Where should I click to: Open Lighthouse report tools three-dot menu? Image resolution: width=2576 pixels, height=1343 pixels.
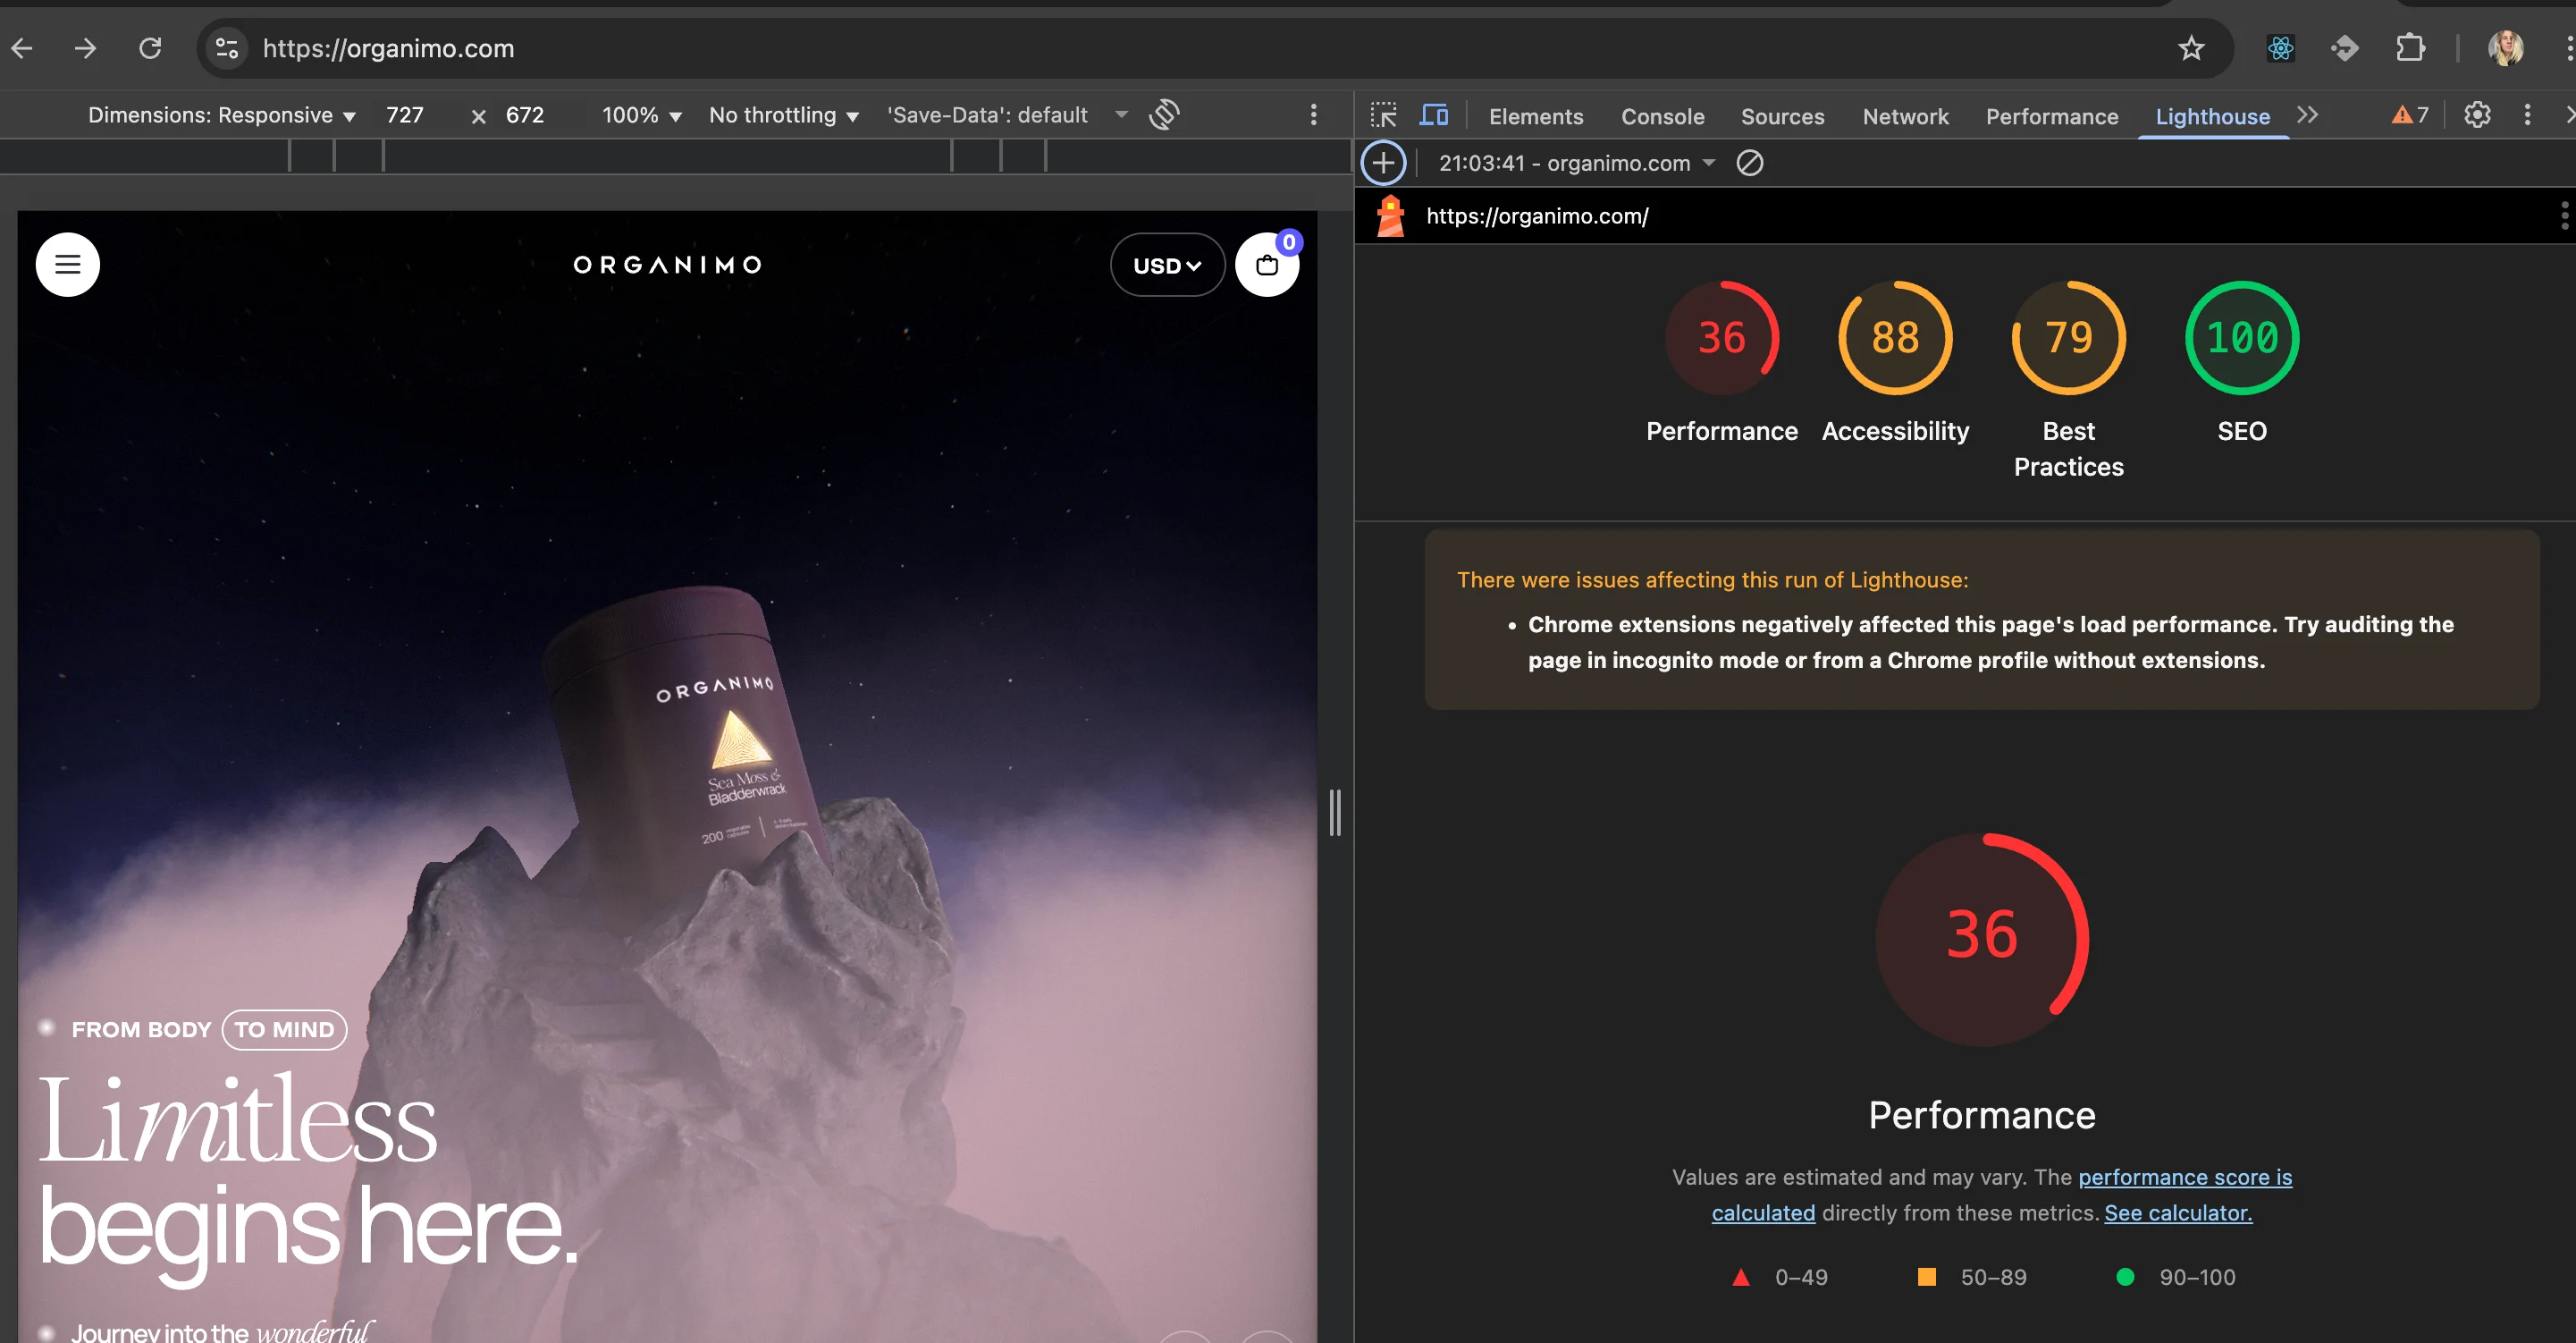click(2564, 215)
